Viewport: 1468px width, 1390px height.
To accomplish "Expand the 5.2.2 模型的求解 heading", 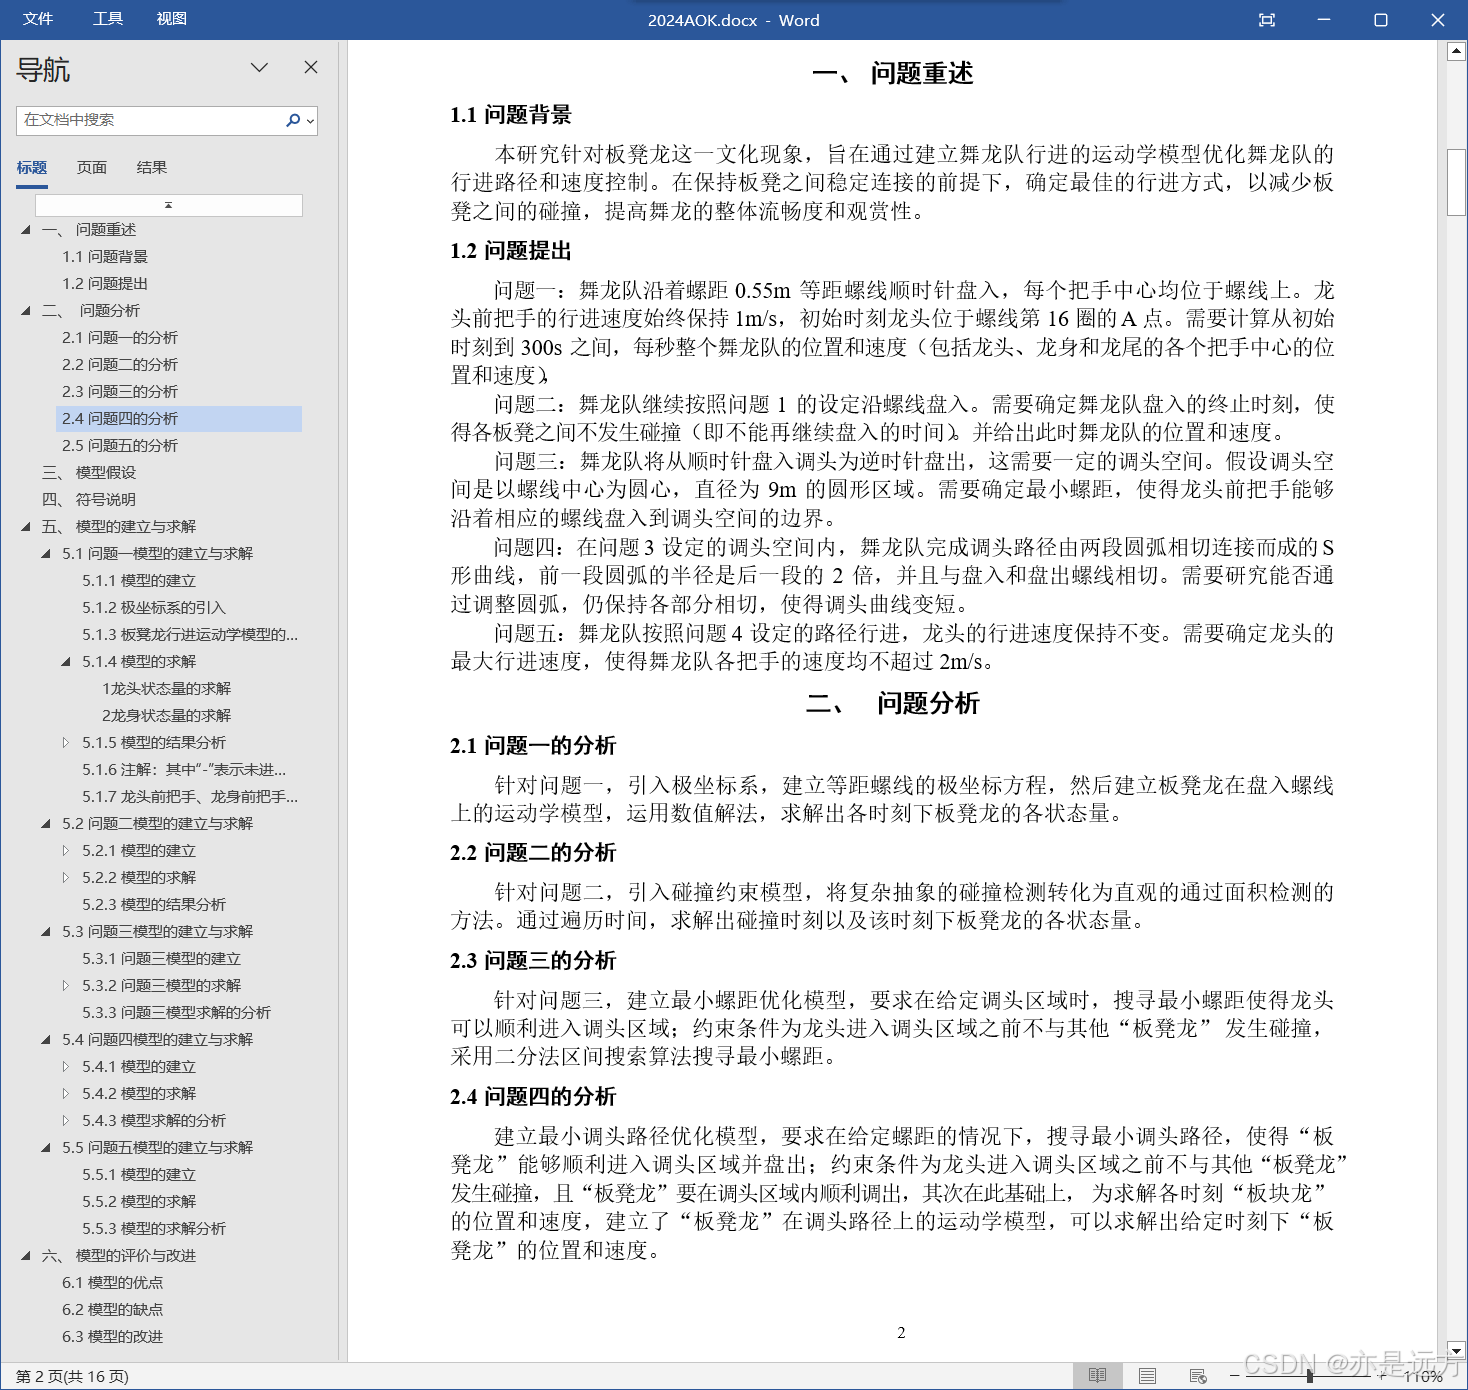I will click(x=66, y=878).
